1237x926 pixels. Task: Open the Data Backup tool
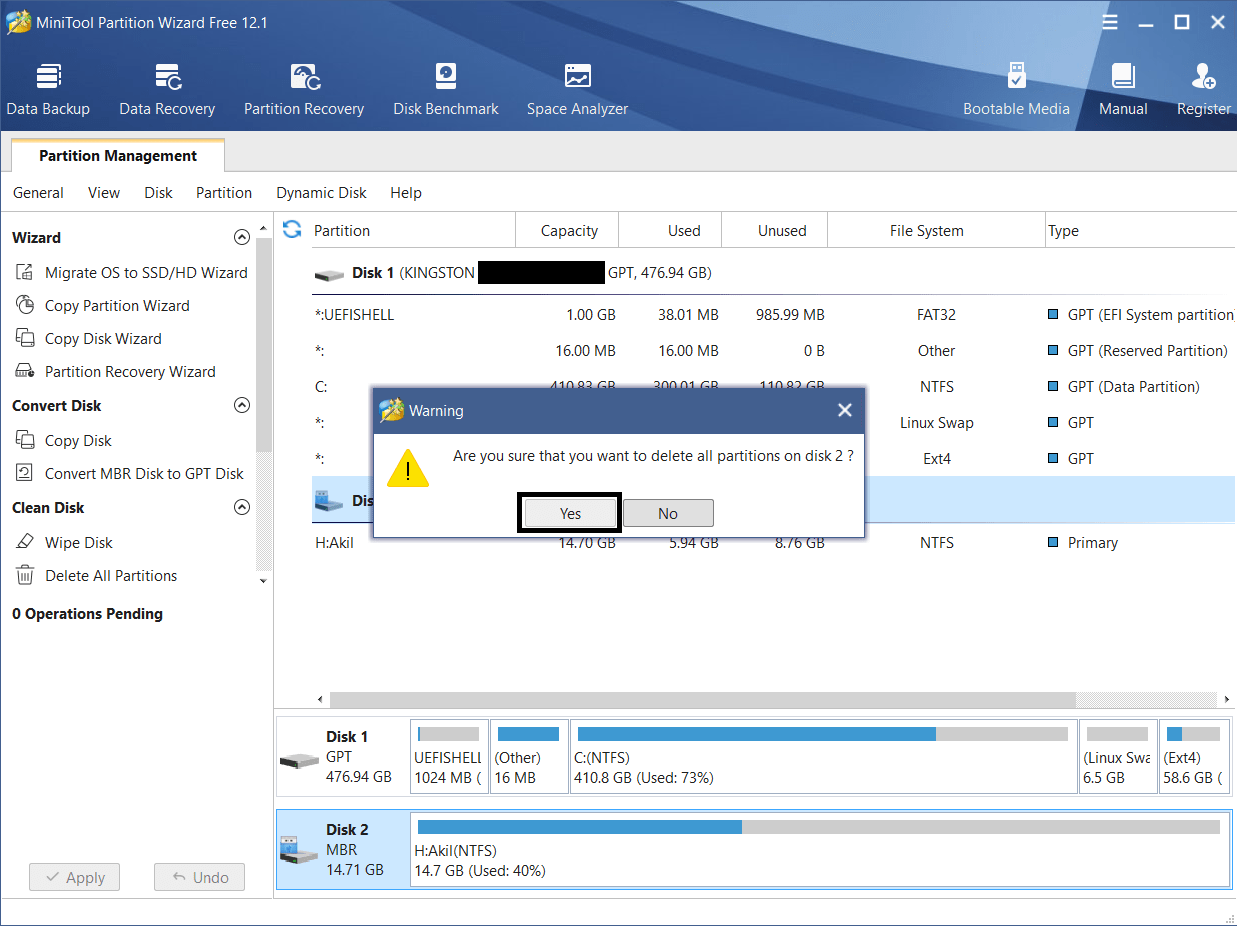click(48, 90)
